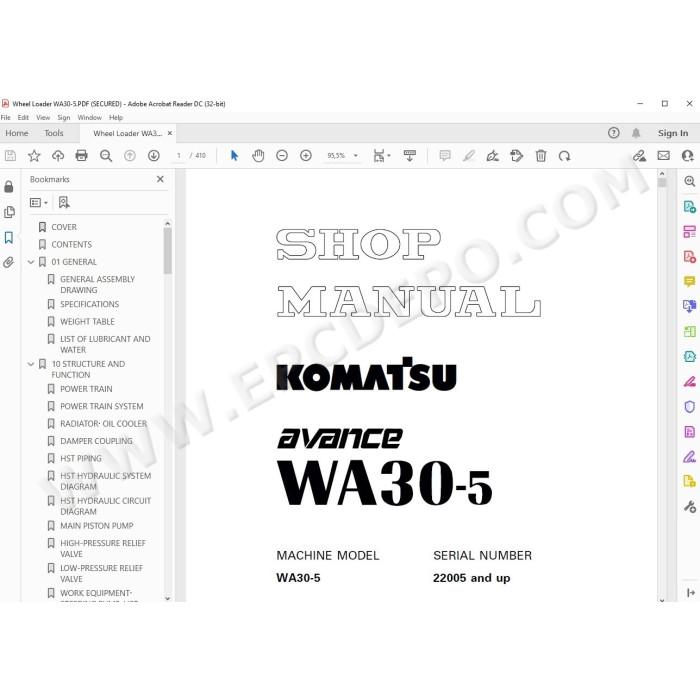700x700 pixels.
Task: Click the security lock icon in sidebar
Action: 9,187
